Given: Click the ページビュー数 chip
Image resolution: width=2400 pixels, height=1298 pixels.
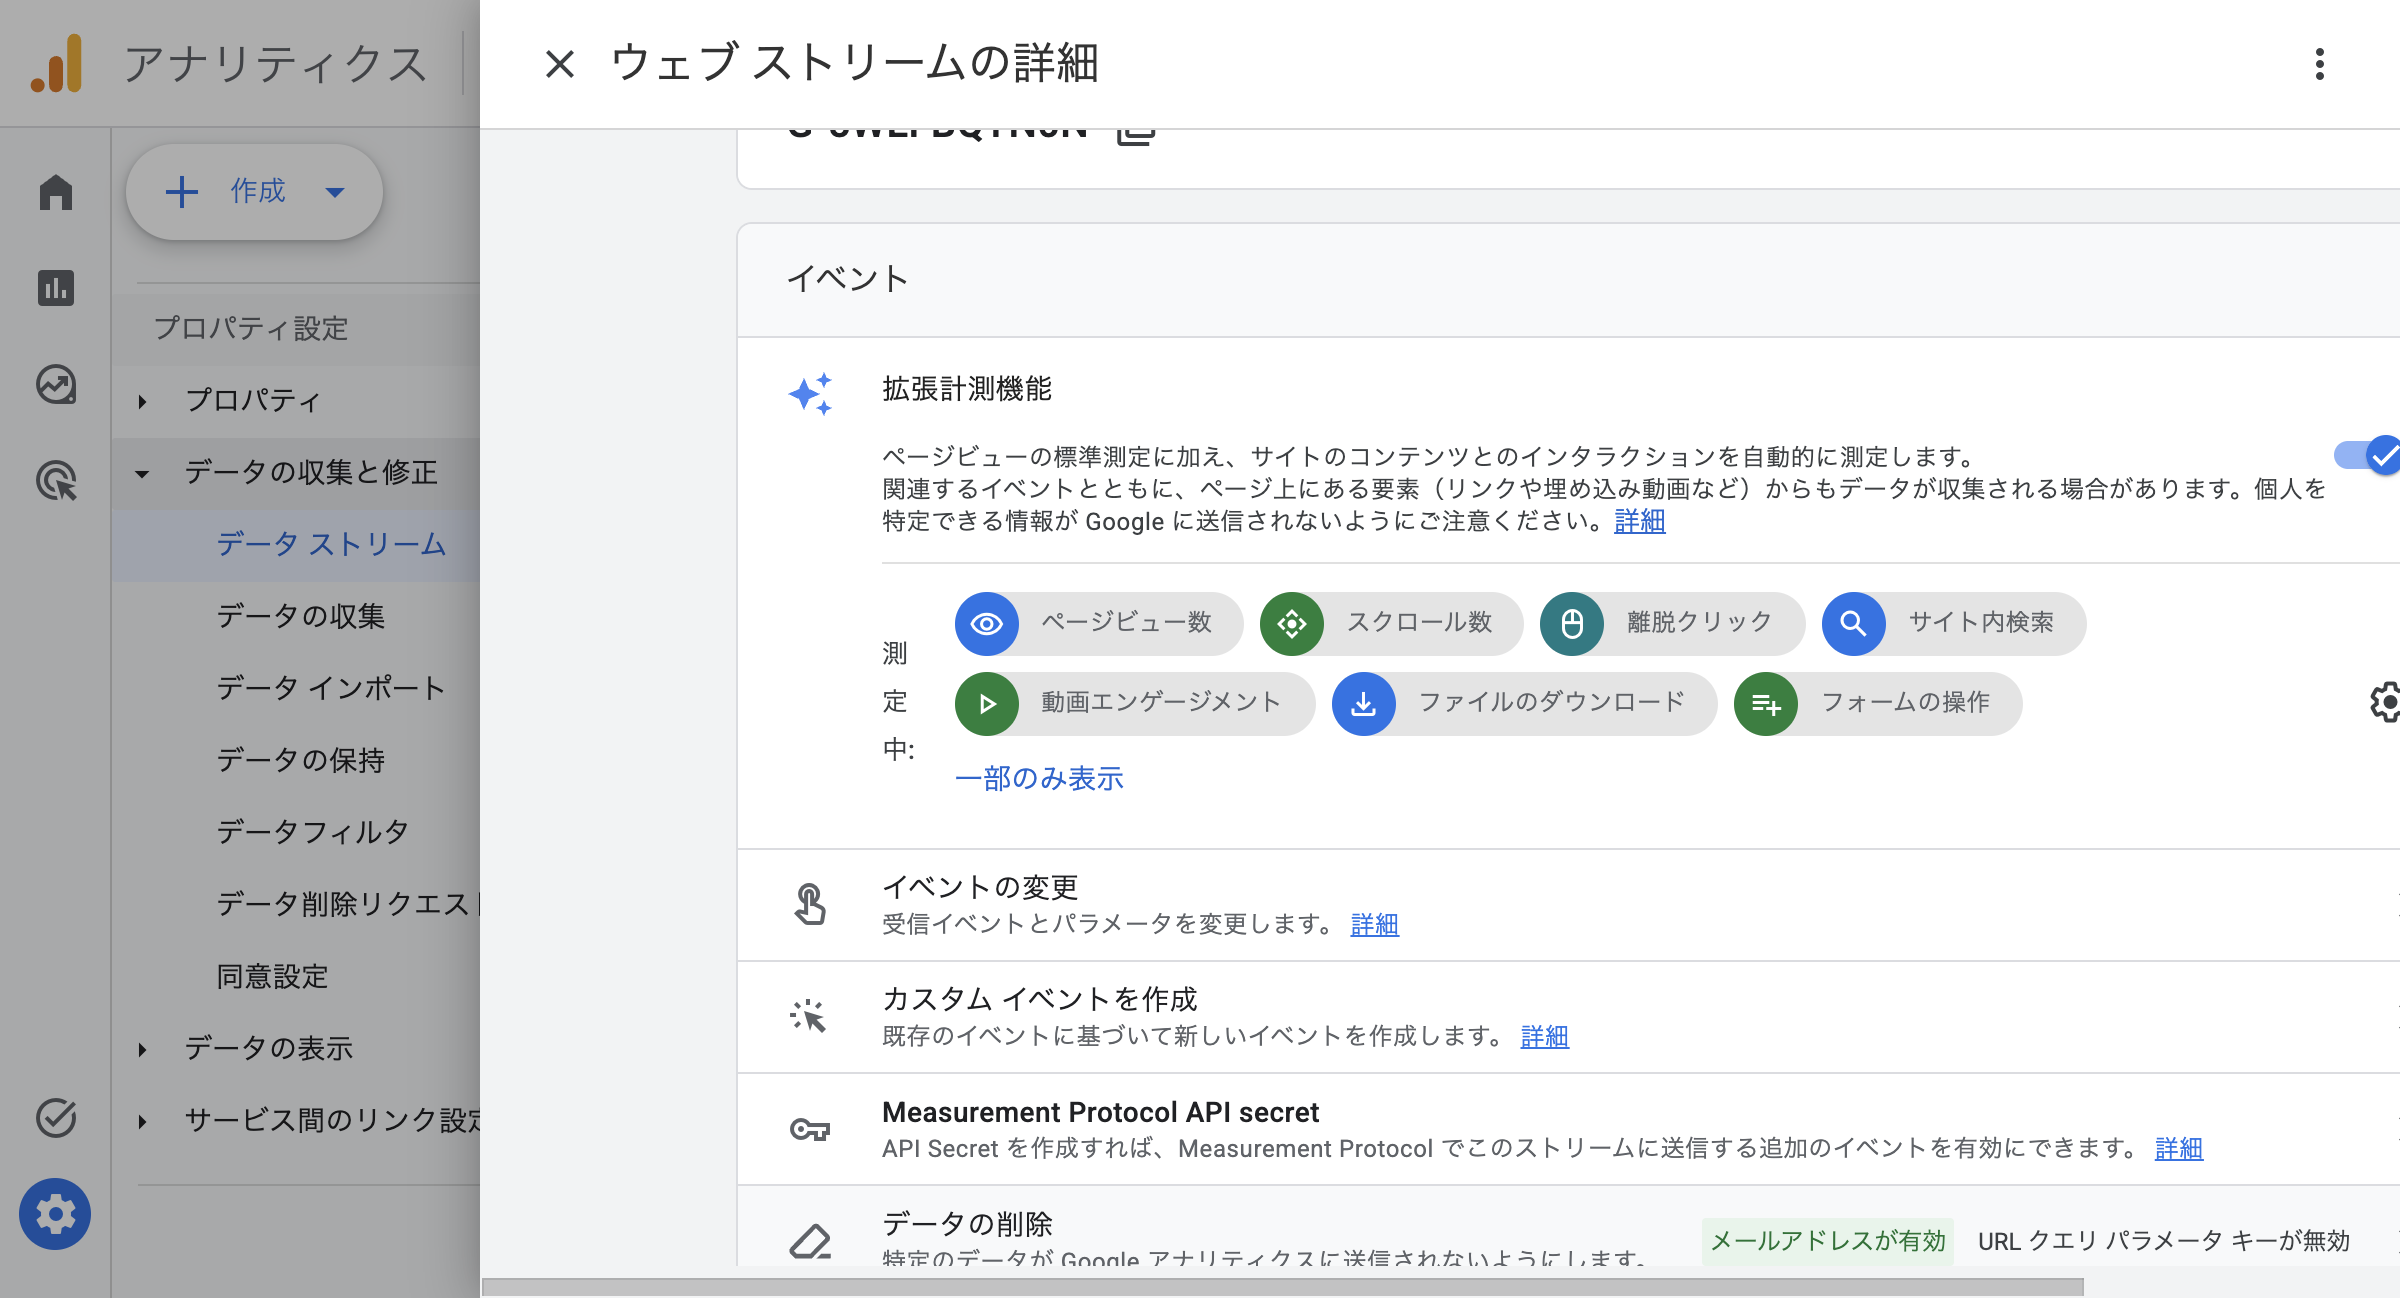Looking at the screenshot, I should coord(1099,624).
